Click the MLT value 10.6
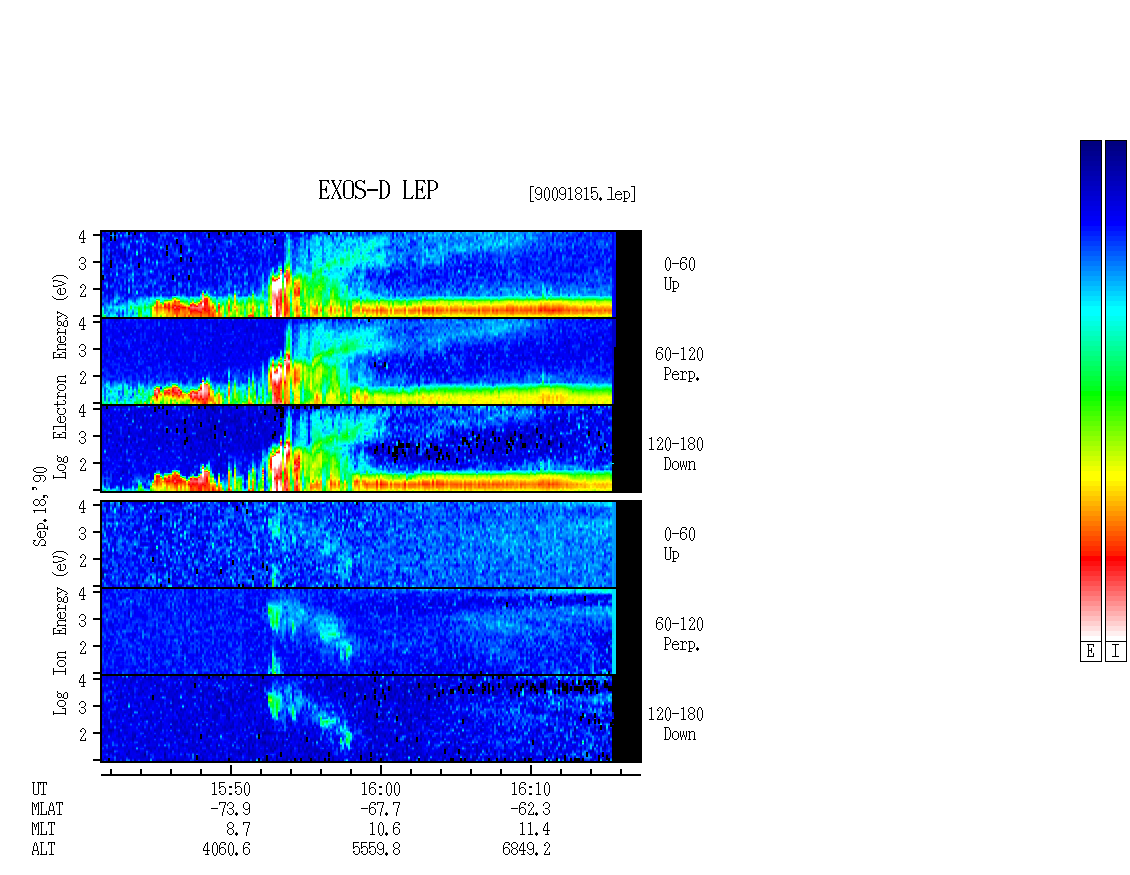This screenshot has height=875, width=1130. (384, 830)
